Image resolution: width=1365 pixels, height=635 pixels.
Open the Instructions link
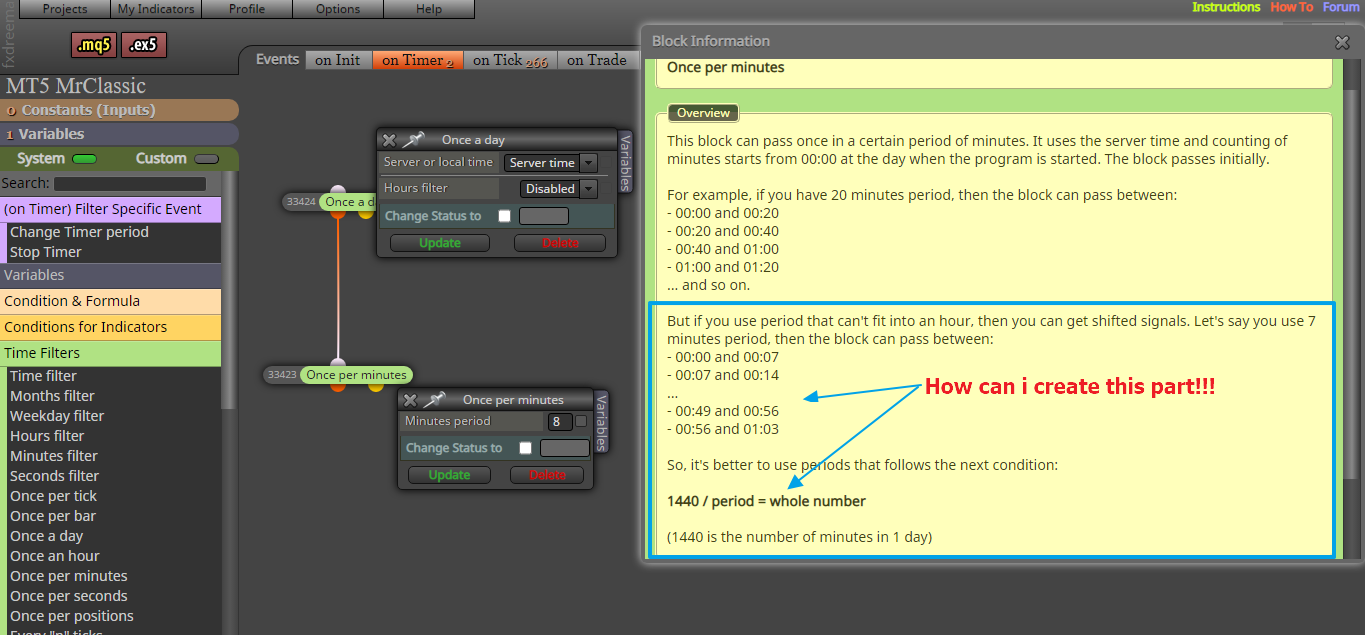pos(1226,7)
